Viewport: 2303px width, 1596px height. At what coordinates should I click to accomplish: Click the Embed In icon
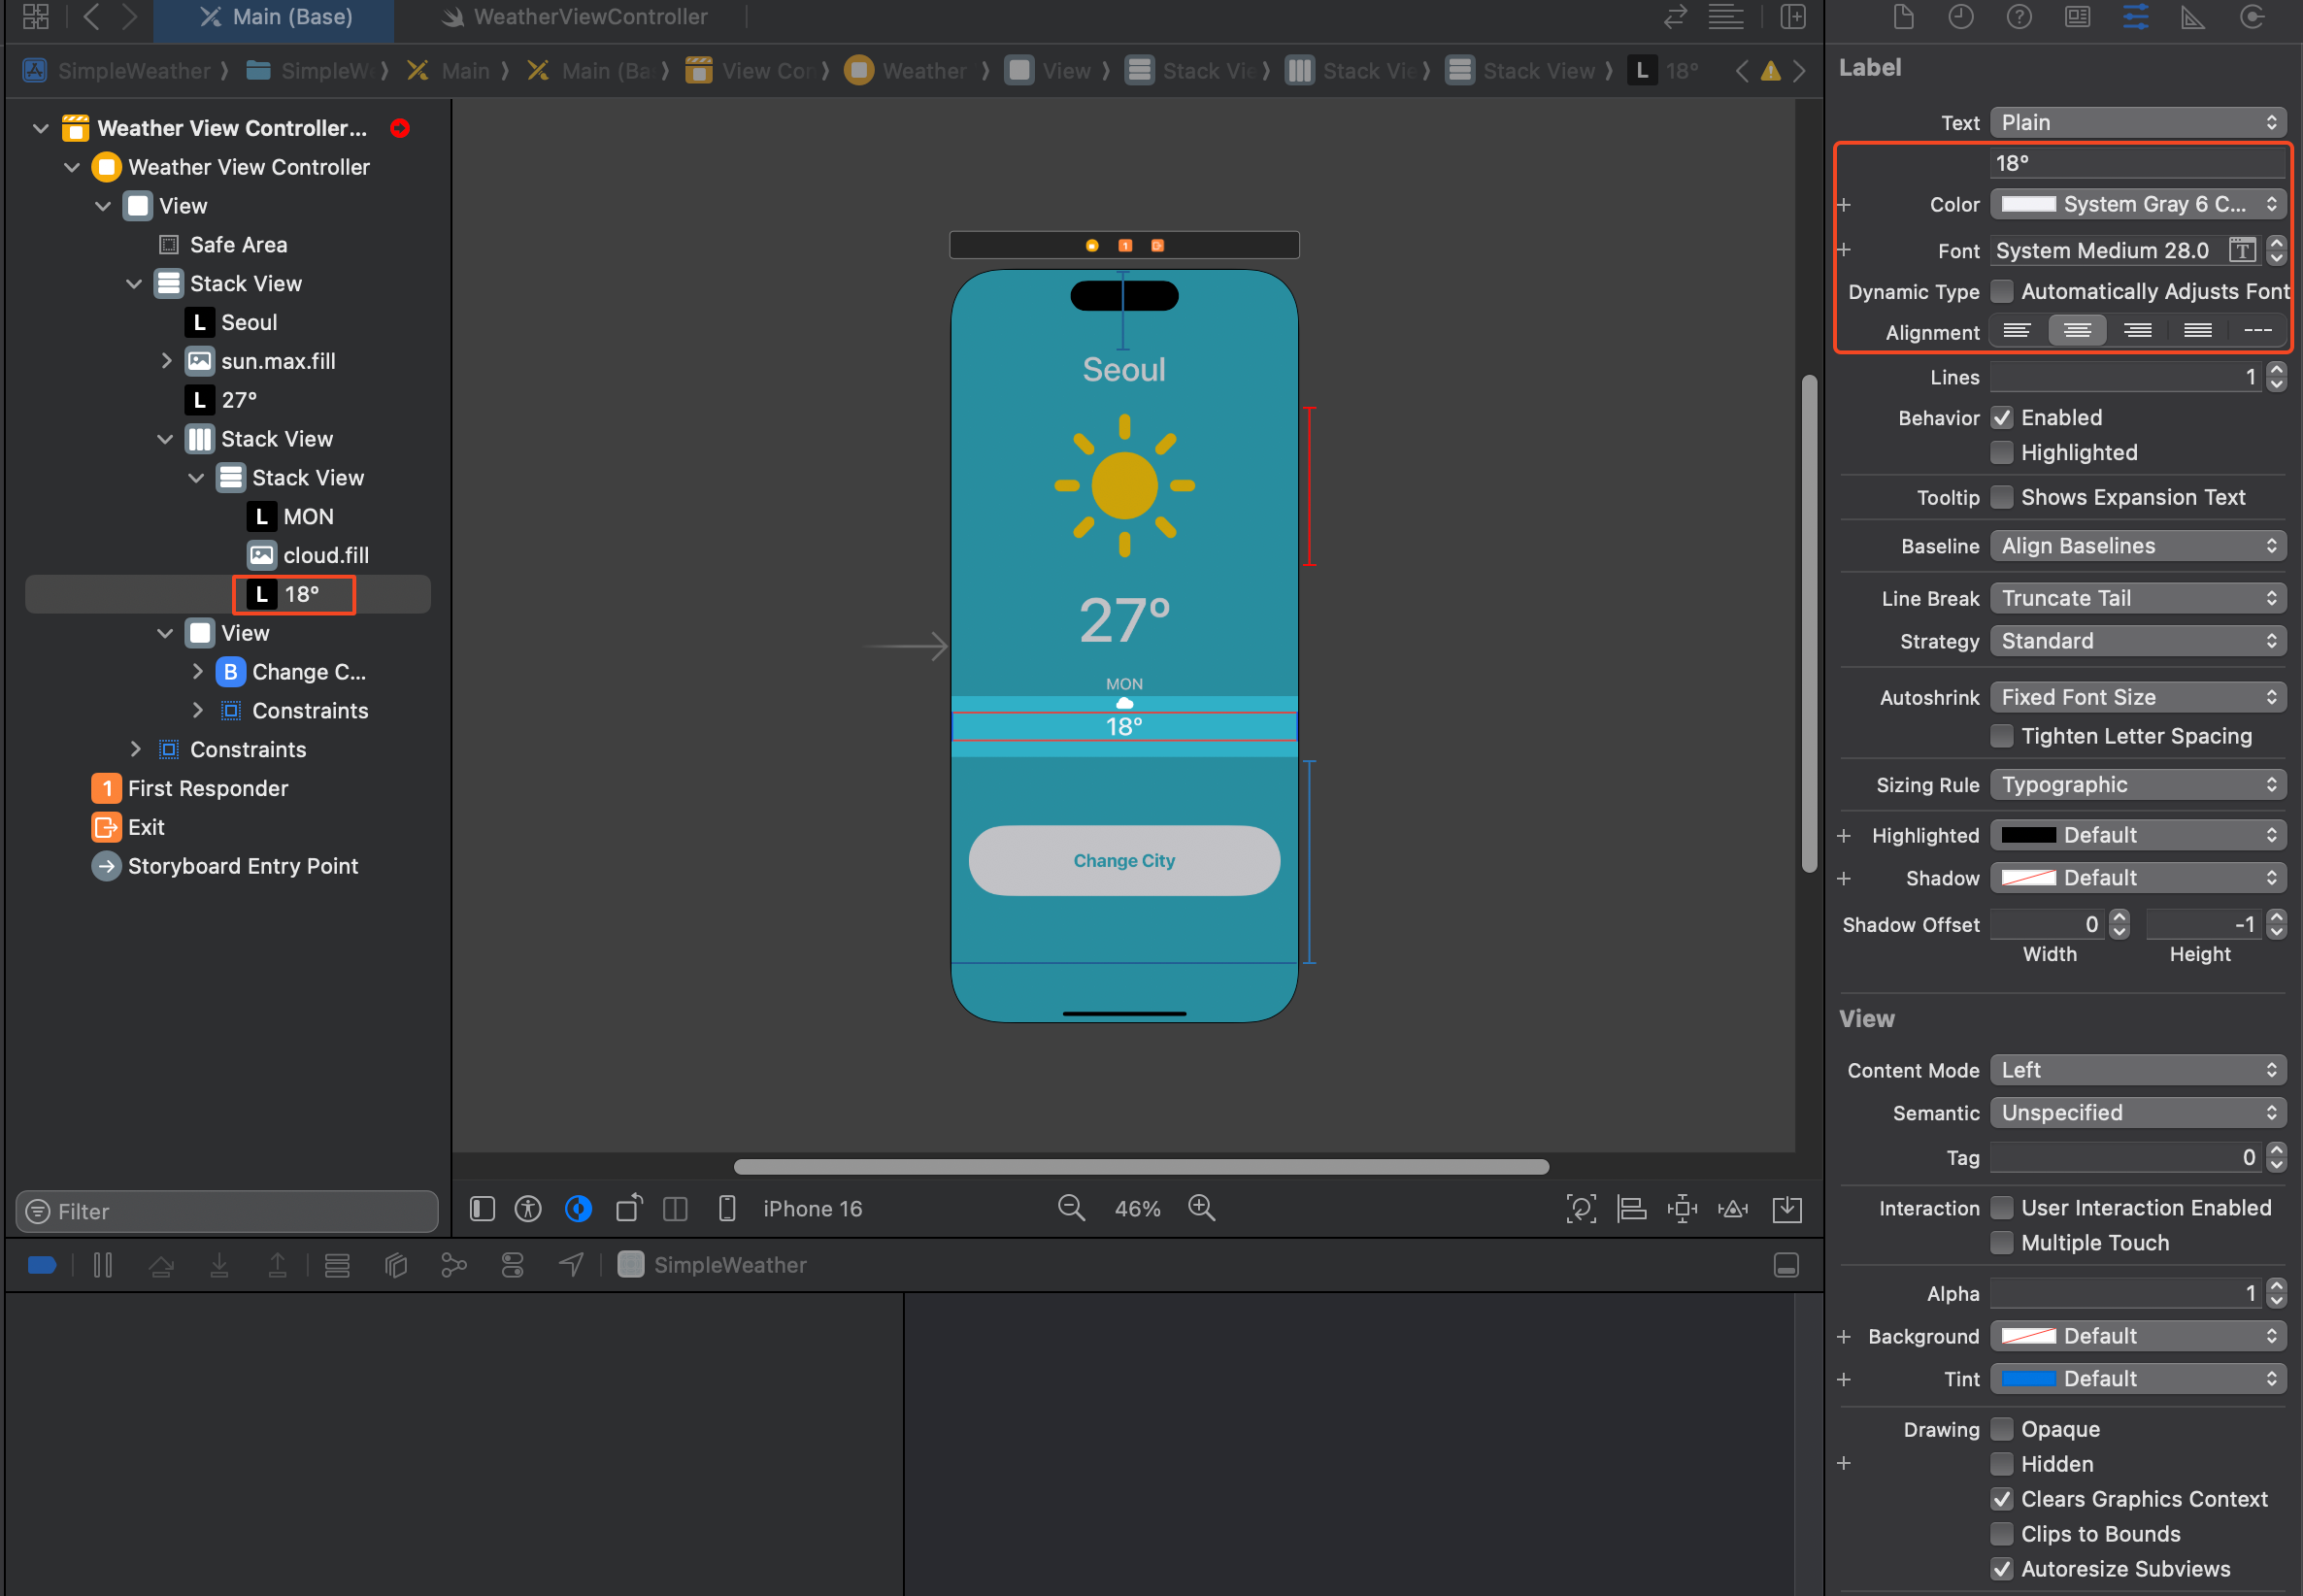click(1787, 1208)
